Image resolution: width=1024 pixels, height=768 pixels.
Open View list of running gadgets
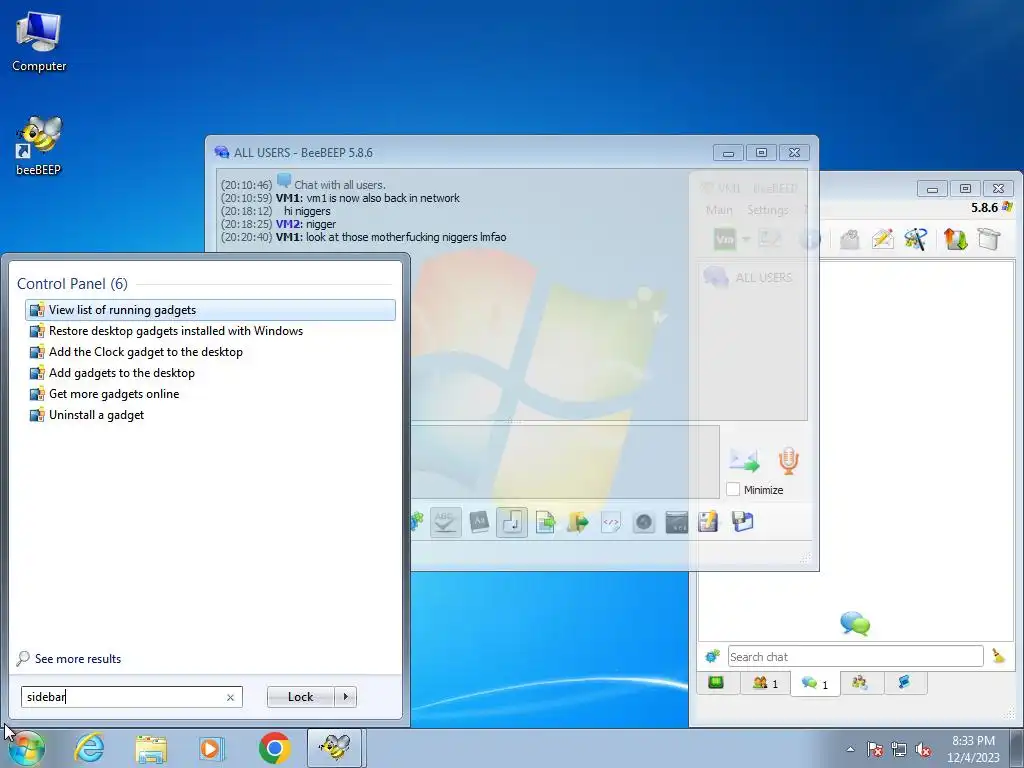210,310
